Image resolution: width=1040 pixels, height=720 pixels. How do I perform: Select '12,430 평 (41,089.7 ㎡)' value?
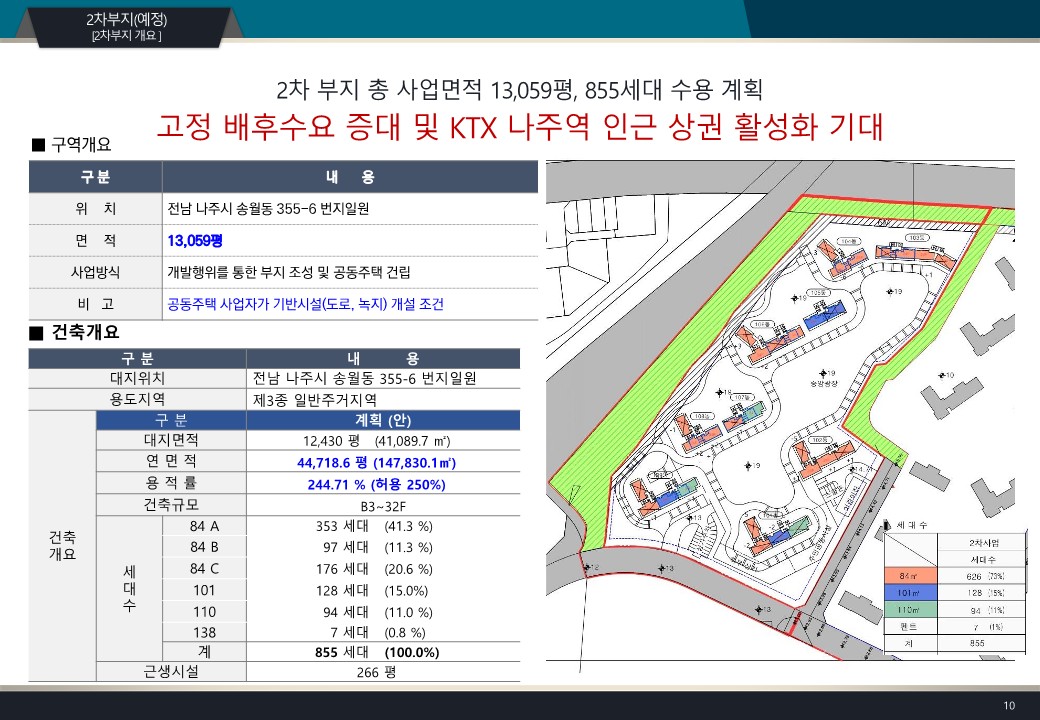tap(376, 441)
